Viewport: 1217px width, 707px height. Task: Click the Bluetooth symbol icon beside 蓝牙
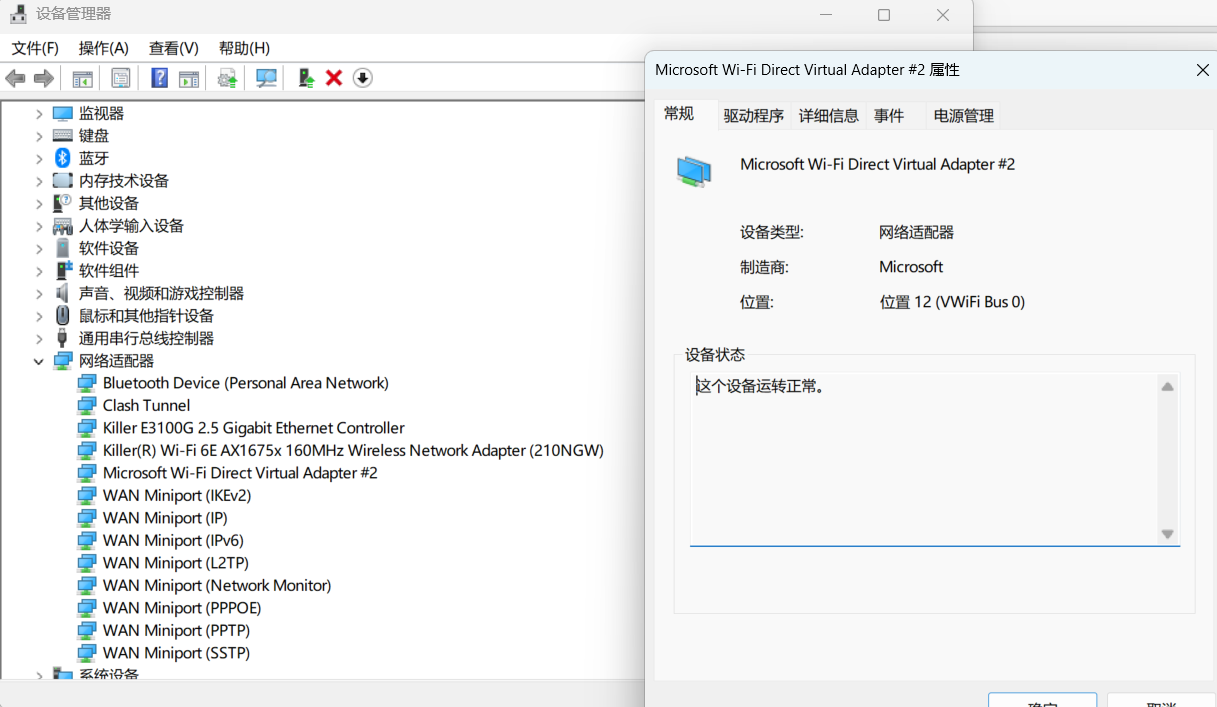[63, 158]
